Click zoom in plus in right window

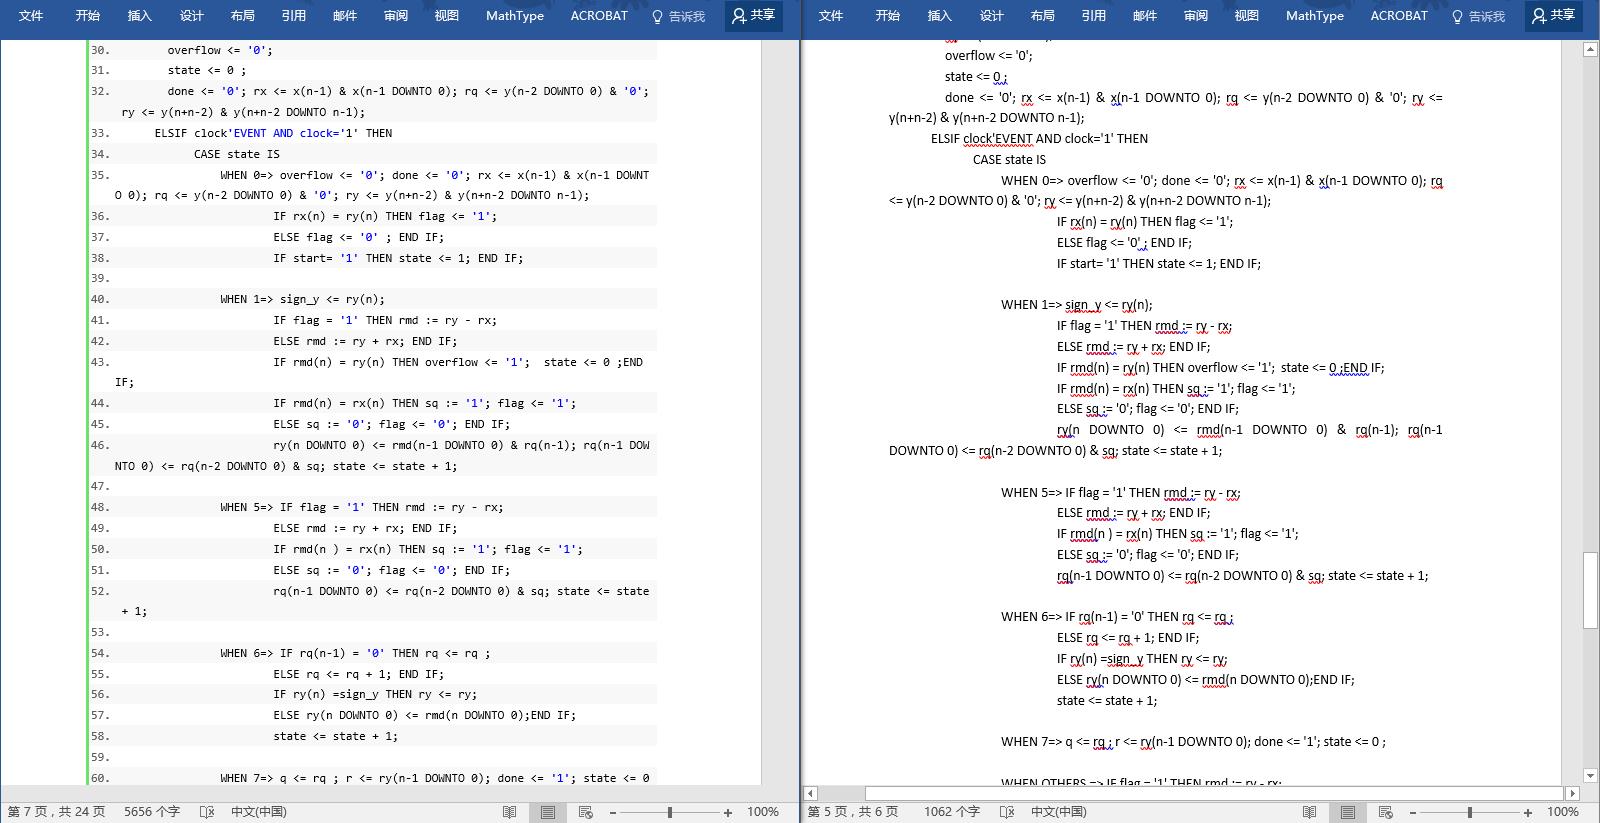pos(1528,812)
